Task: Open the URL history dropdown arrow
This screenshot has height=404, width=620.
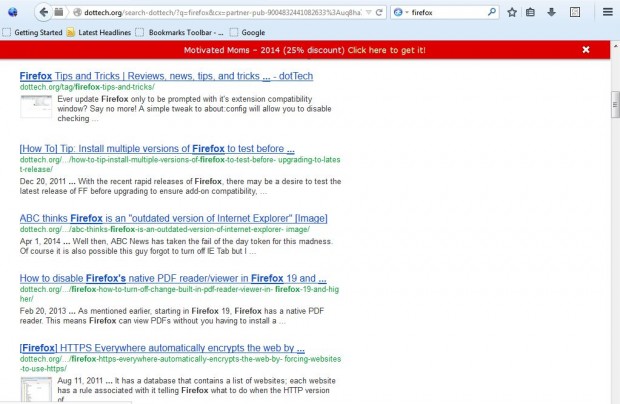Action: coord(369,12)
